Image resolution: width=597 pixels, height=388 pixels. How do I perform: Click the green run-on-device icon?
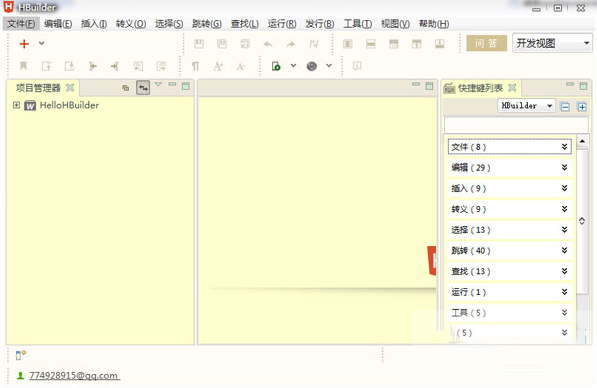pyautogui.click(x=276, y=66)
